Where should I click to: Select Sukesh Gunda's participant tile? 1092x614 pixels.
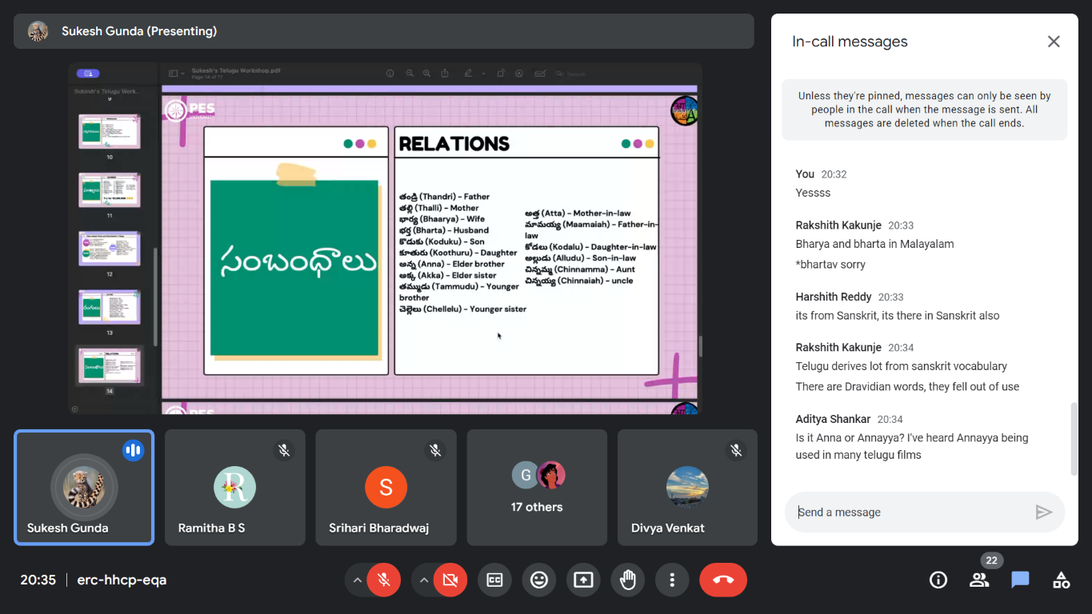click(84, 488)
